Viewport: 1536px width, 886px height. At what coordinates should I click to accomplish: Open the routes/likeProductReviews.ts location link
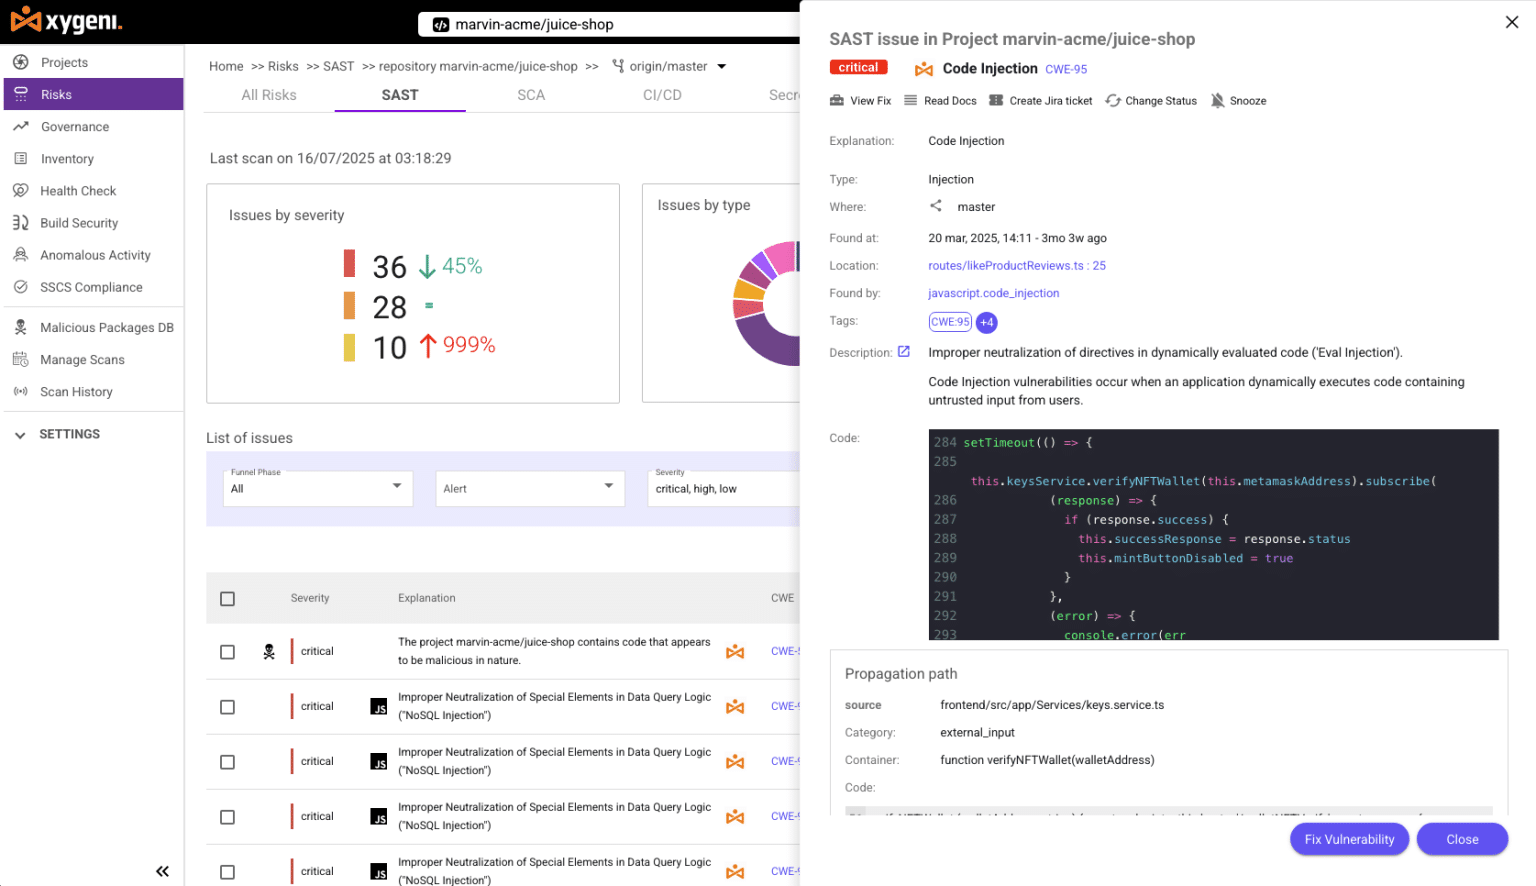click(x=1016, y=265)
